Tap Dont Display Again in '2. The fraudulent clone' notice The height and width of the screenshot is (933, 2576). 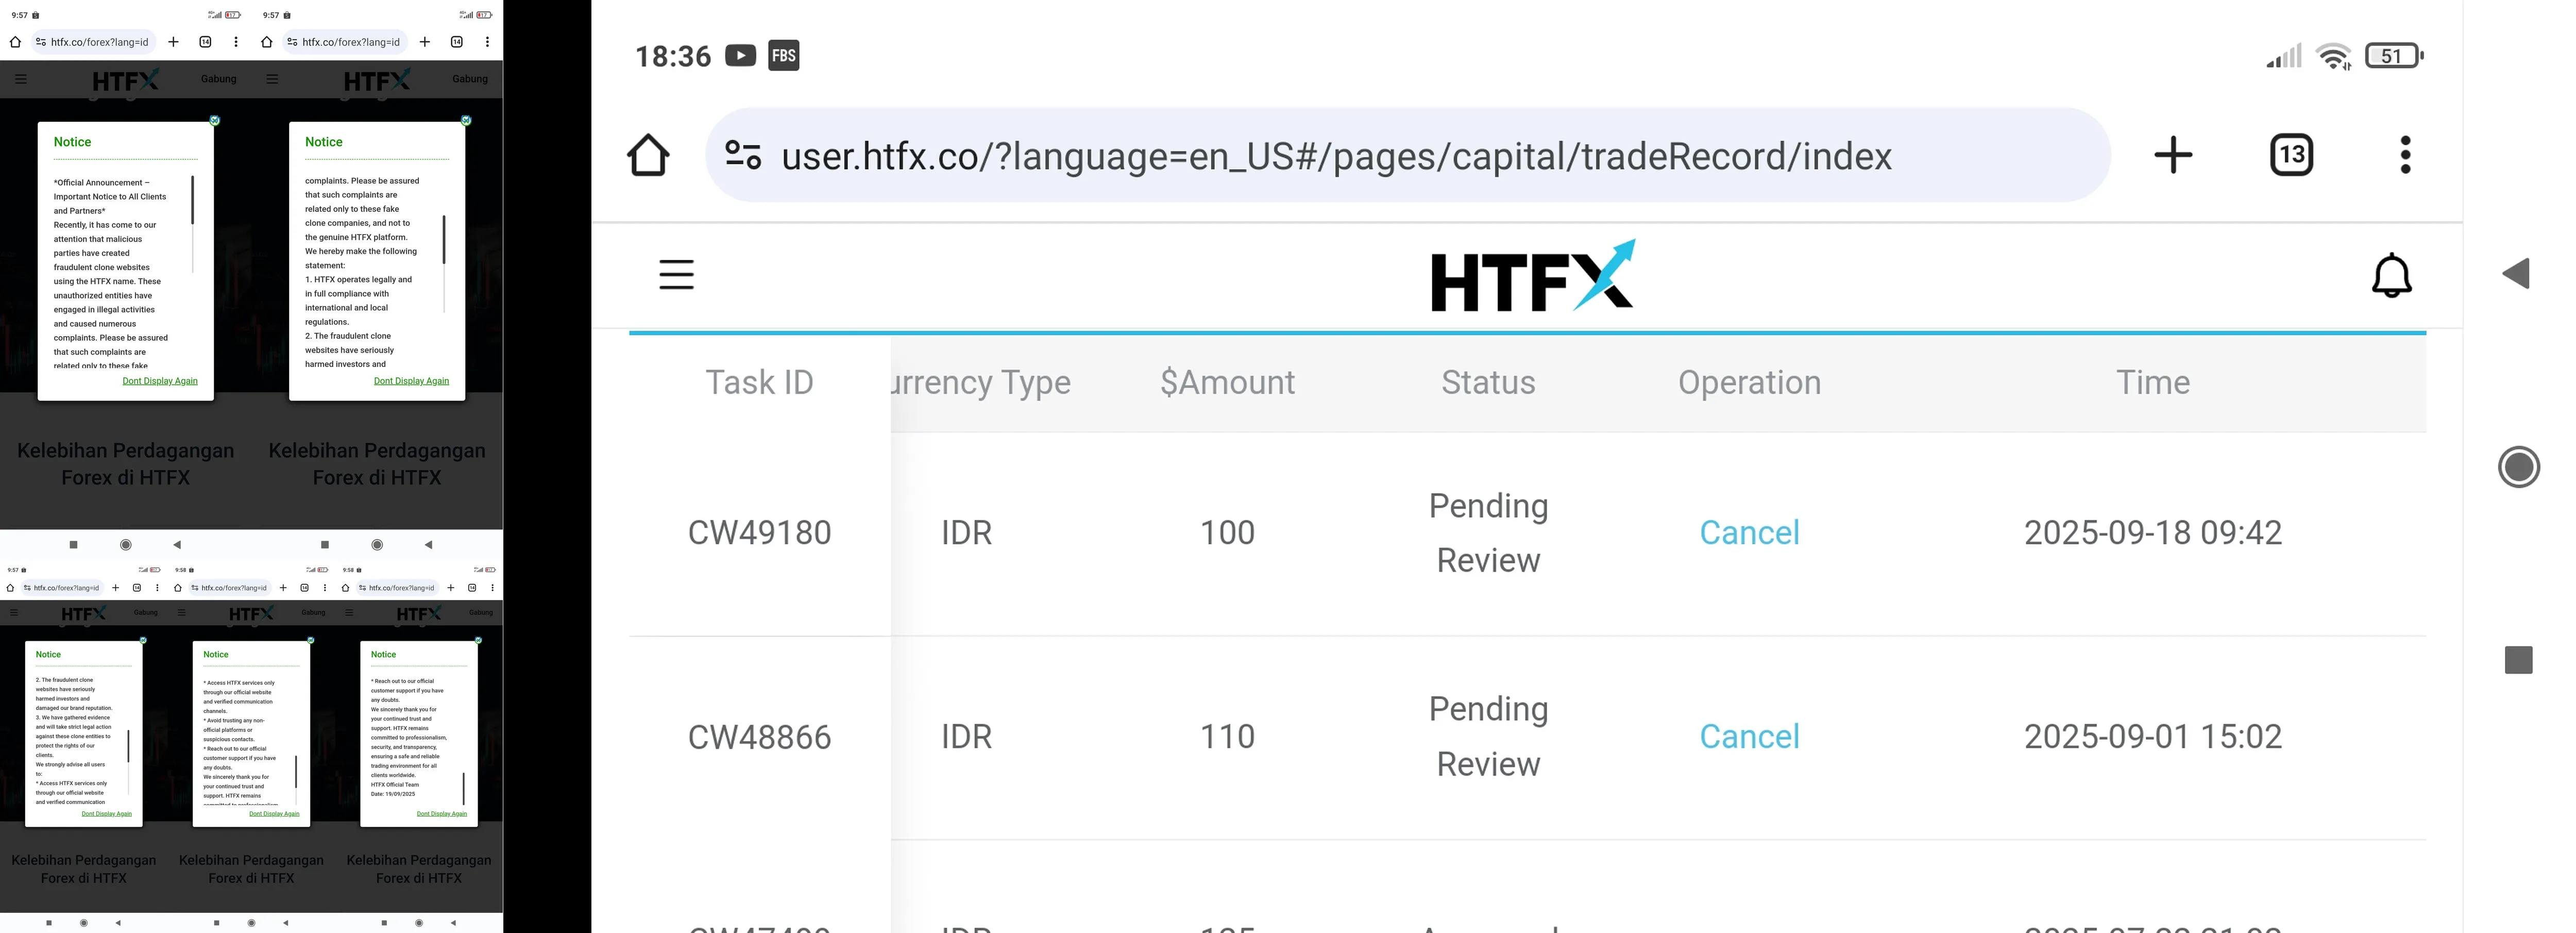tap(106, 814)
